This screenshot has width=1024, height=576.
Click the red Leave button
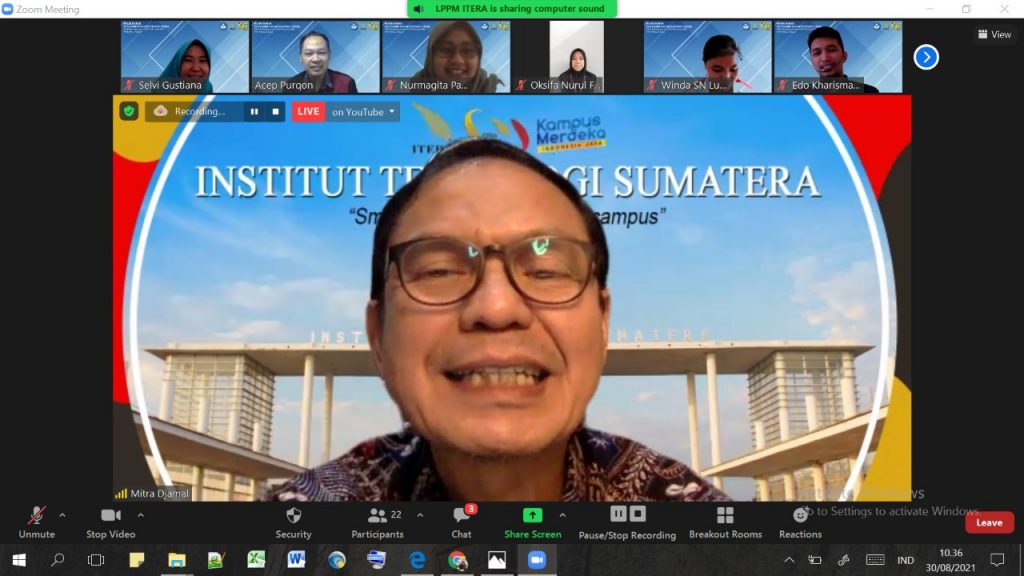click(x=989, y=522)
